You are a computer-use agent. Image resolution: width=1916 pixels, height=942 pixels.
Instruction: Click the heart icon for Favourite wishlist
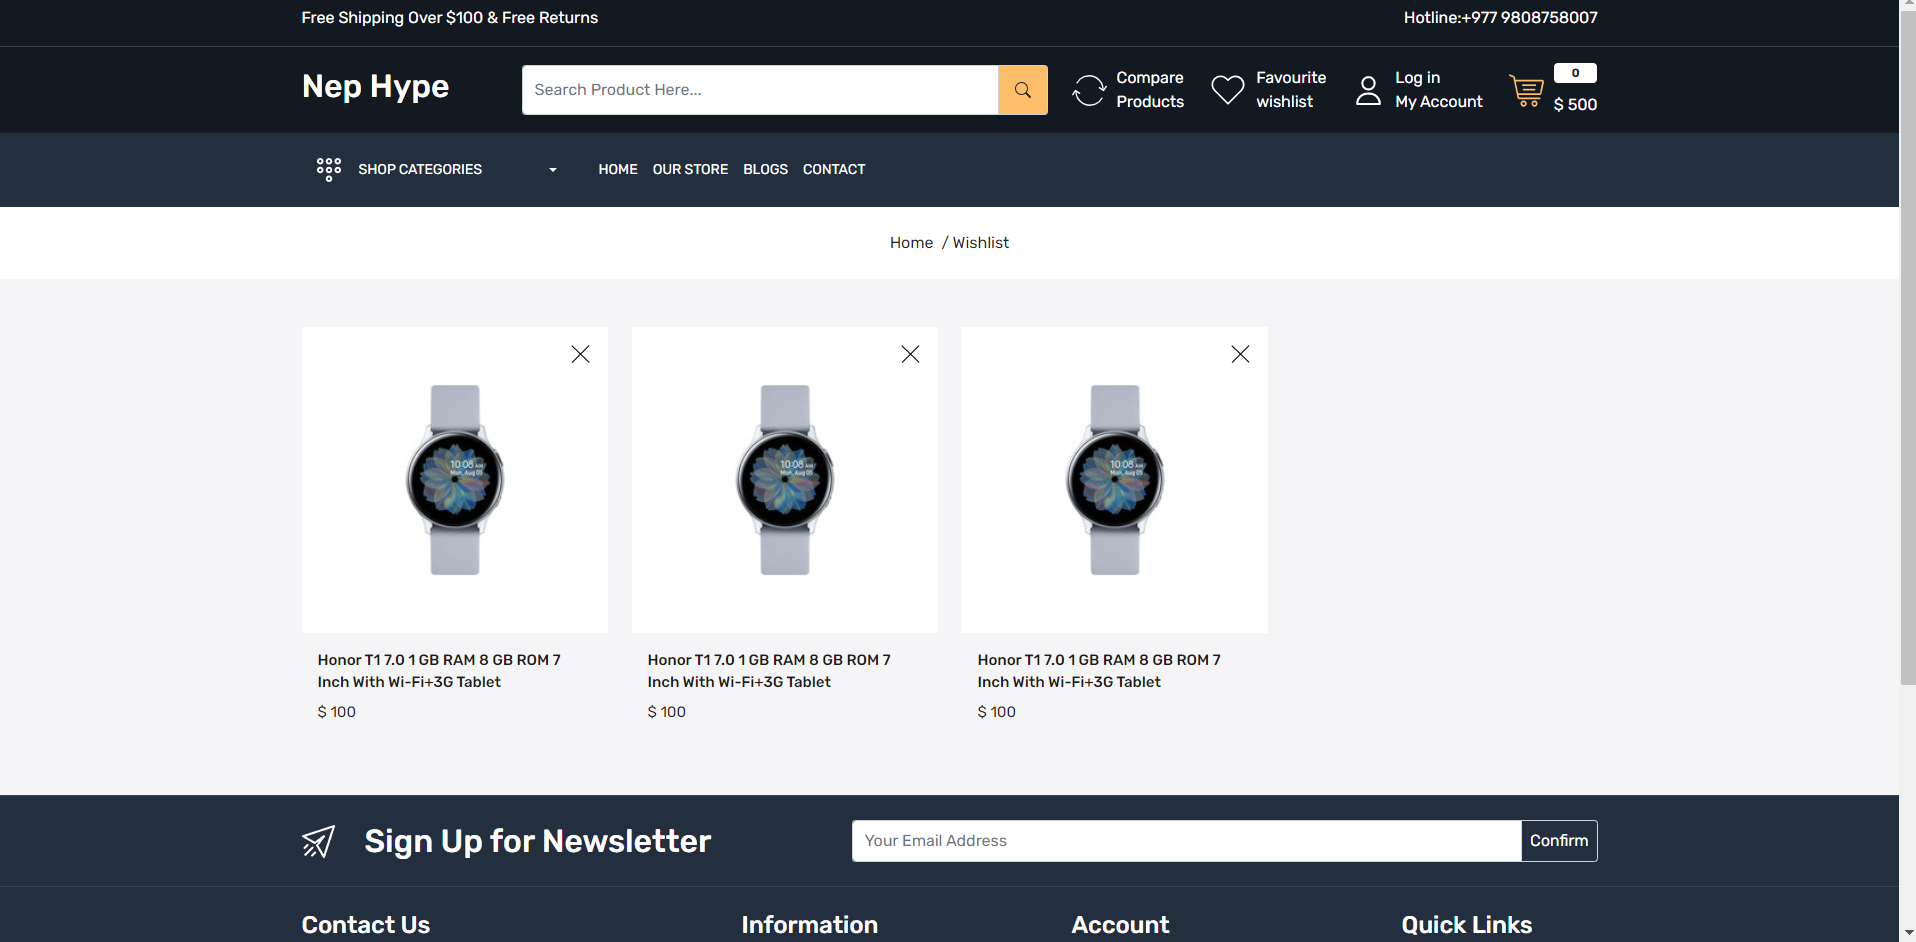[x=1227, y=89]
